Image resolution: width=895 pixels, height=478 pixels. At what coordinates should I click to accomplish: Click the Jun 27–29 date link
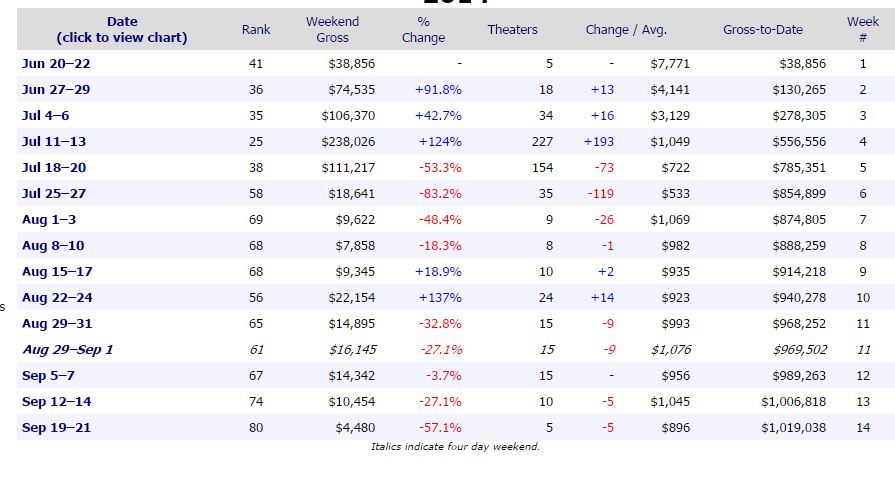(55, 89)
